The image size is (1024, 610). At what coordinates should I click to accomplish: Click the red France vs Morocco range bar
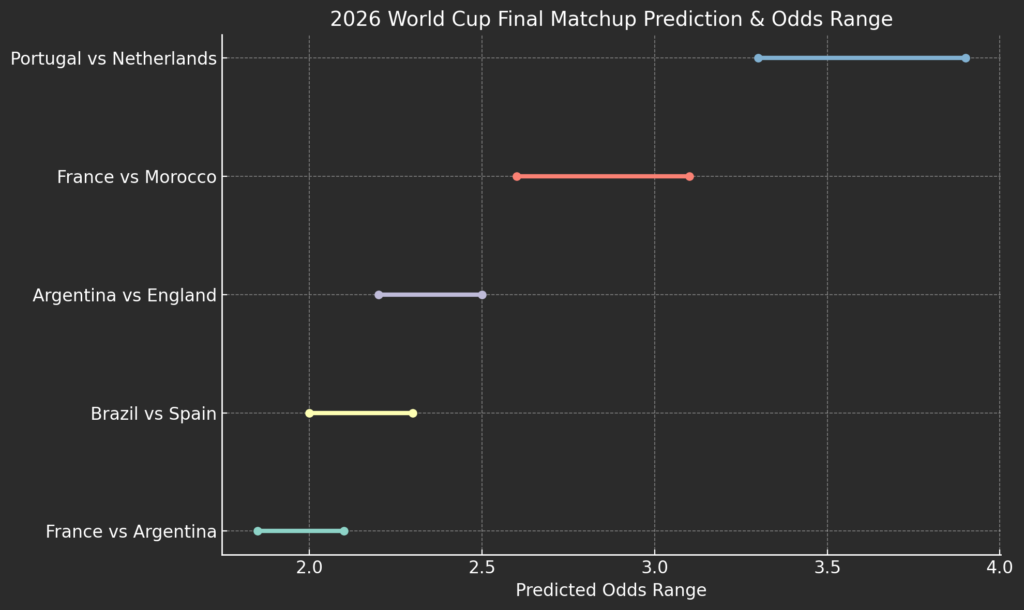[x=603, y=177]
